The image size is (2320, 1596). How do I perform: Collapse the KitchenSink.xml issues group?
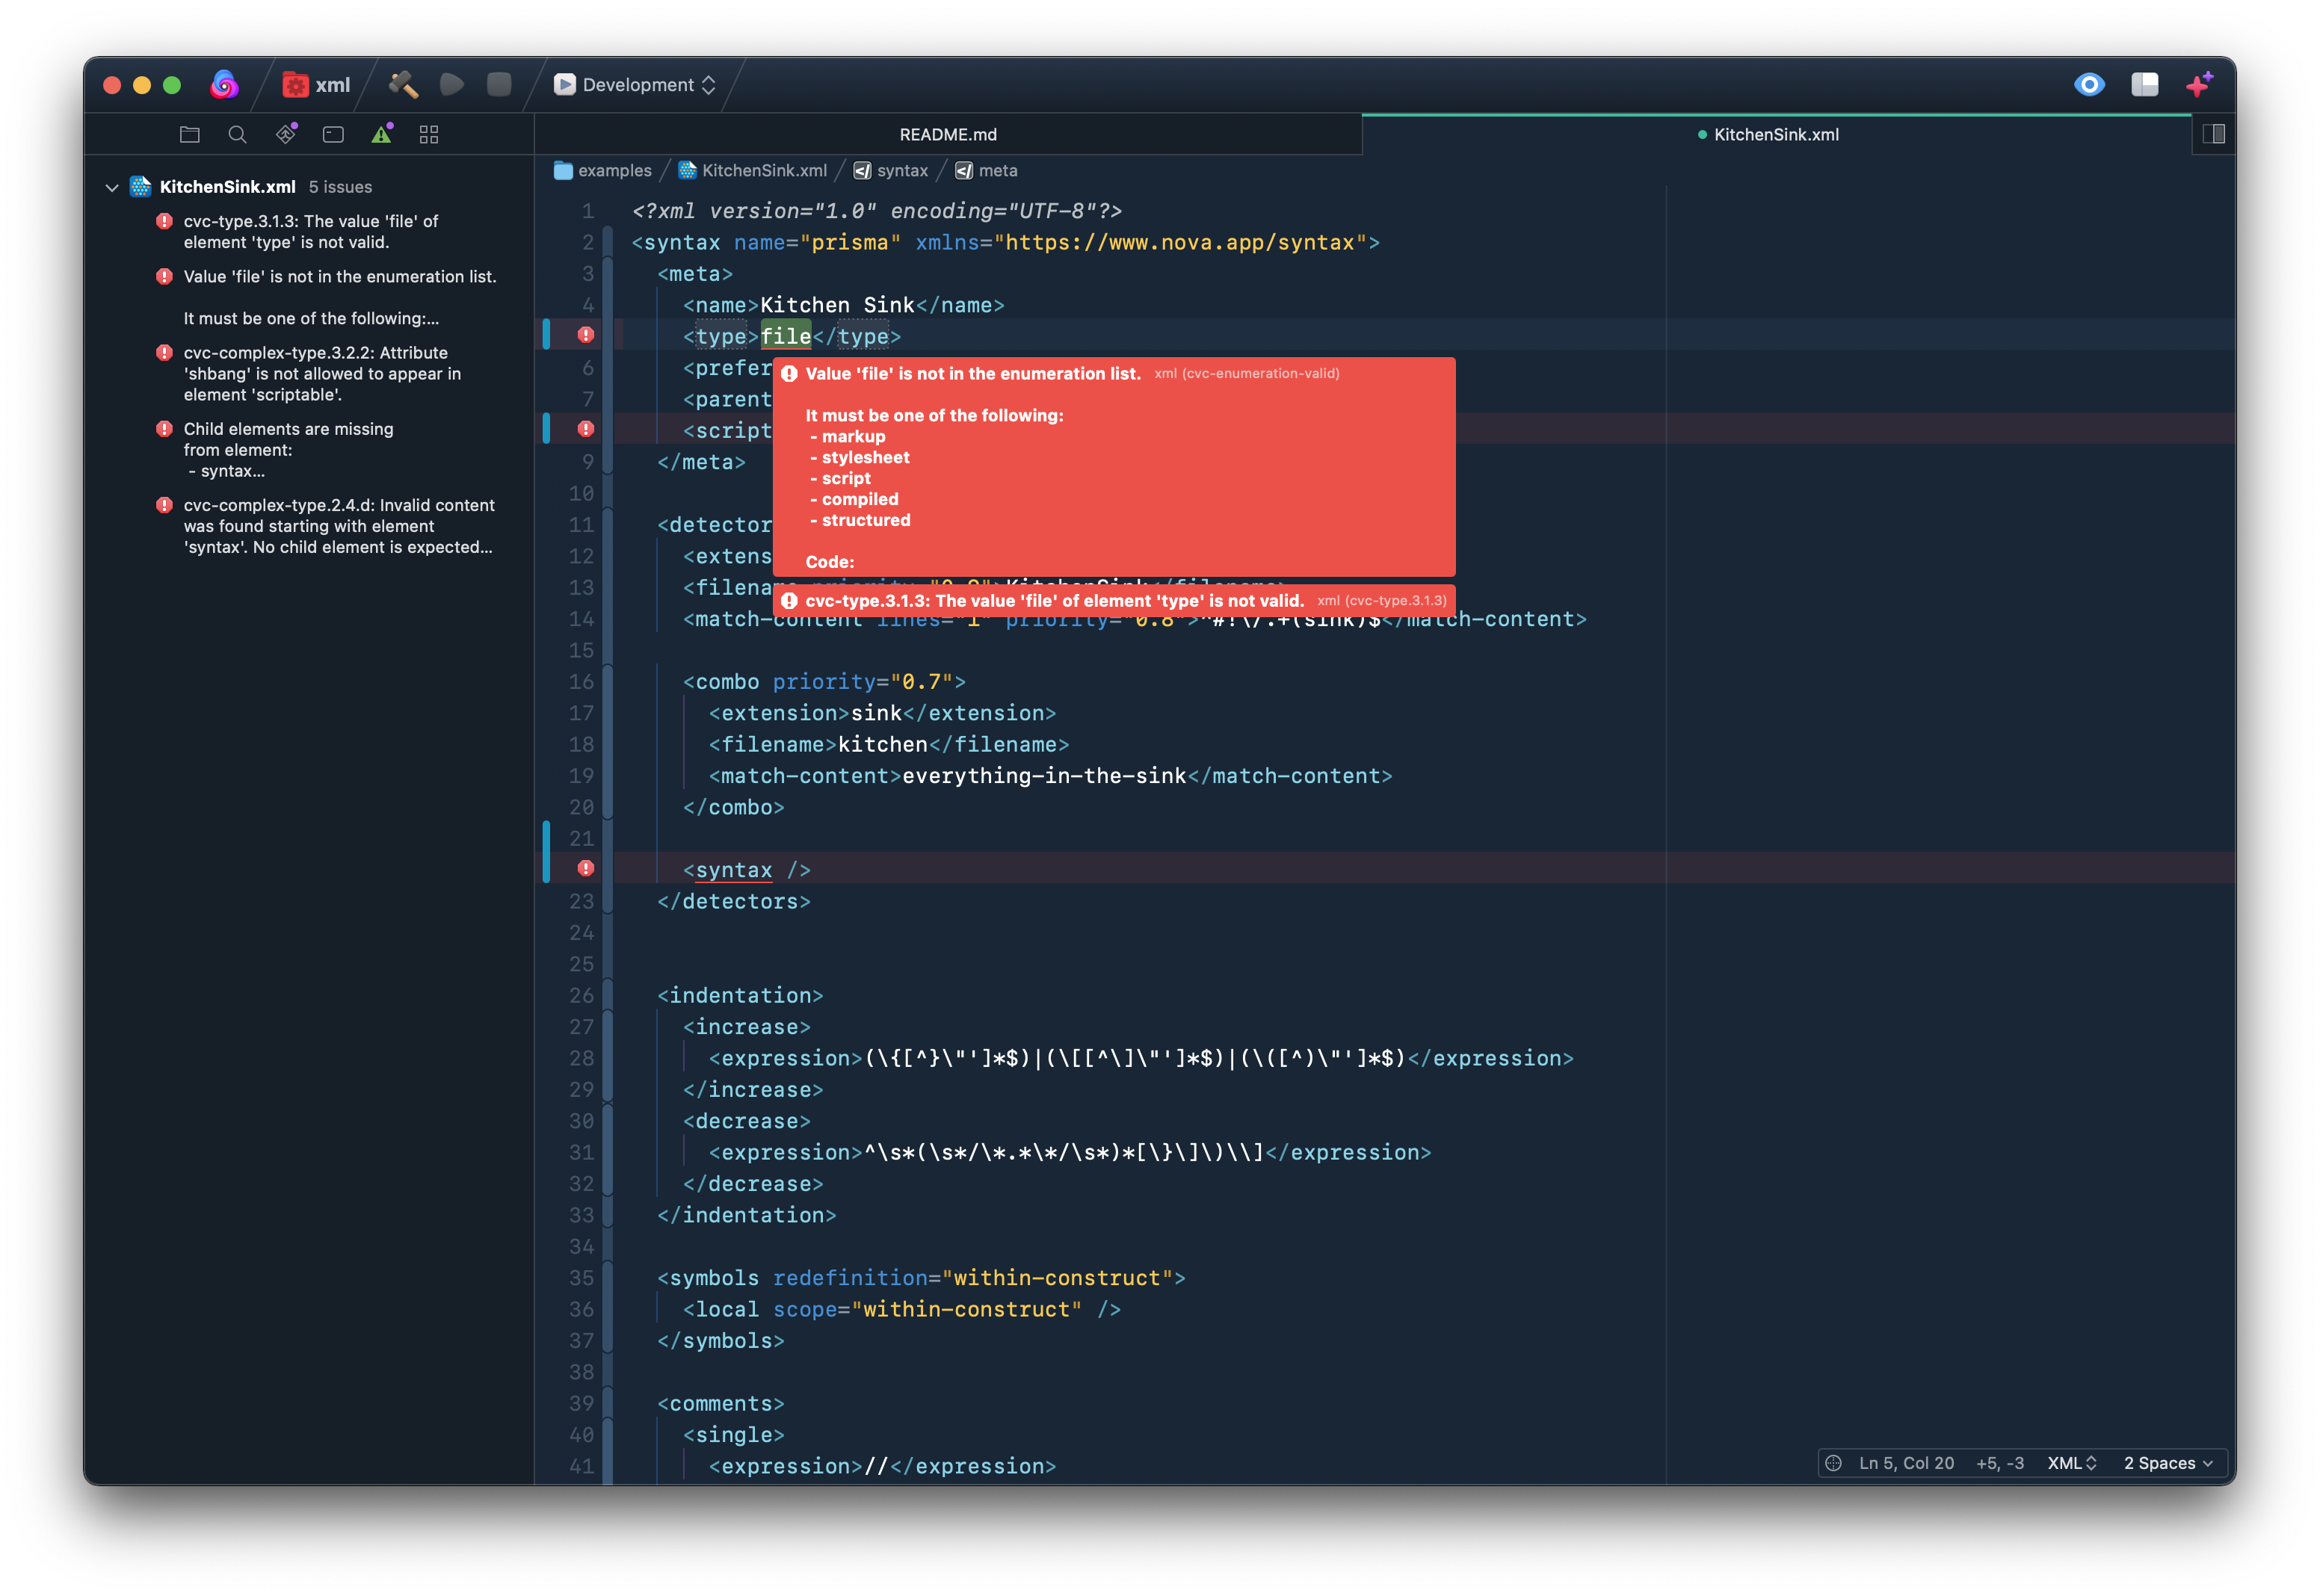pos(112,187)
